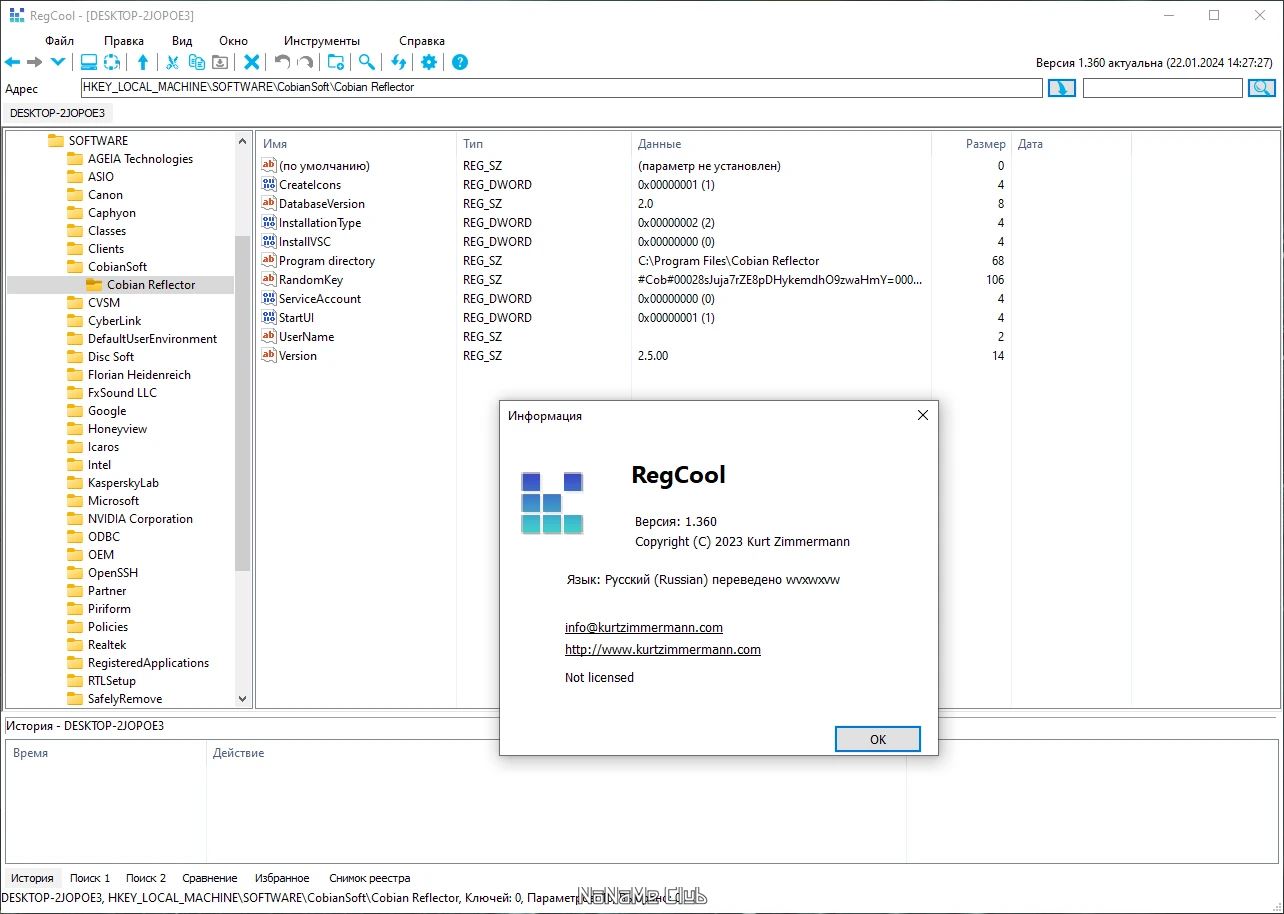
Task: Click the circular network registry connect icon
Action: tap(112, 62)
